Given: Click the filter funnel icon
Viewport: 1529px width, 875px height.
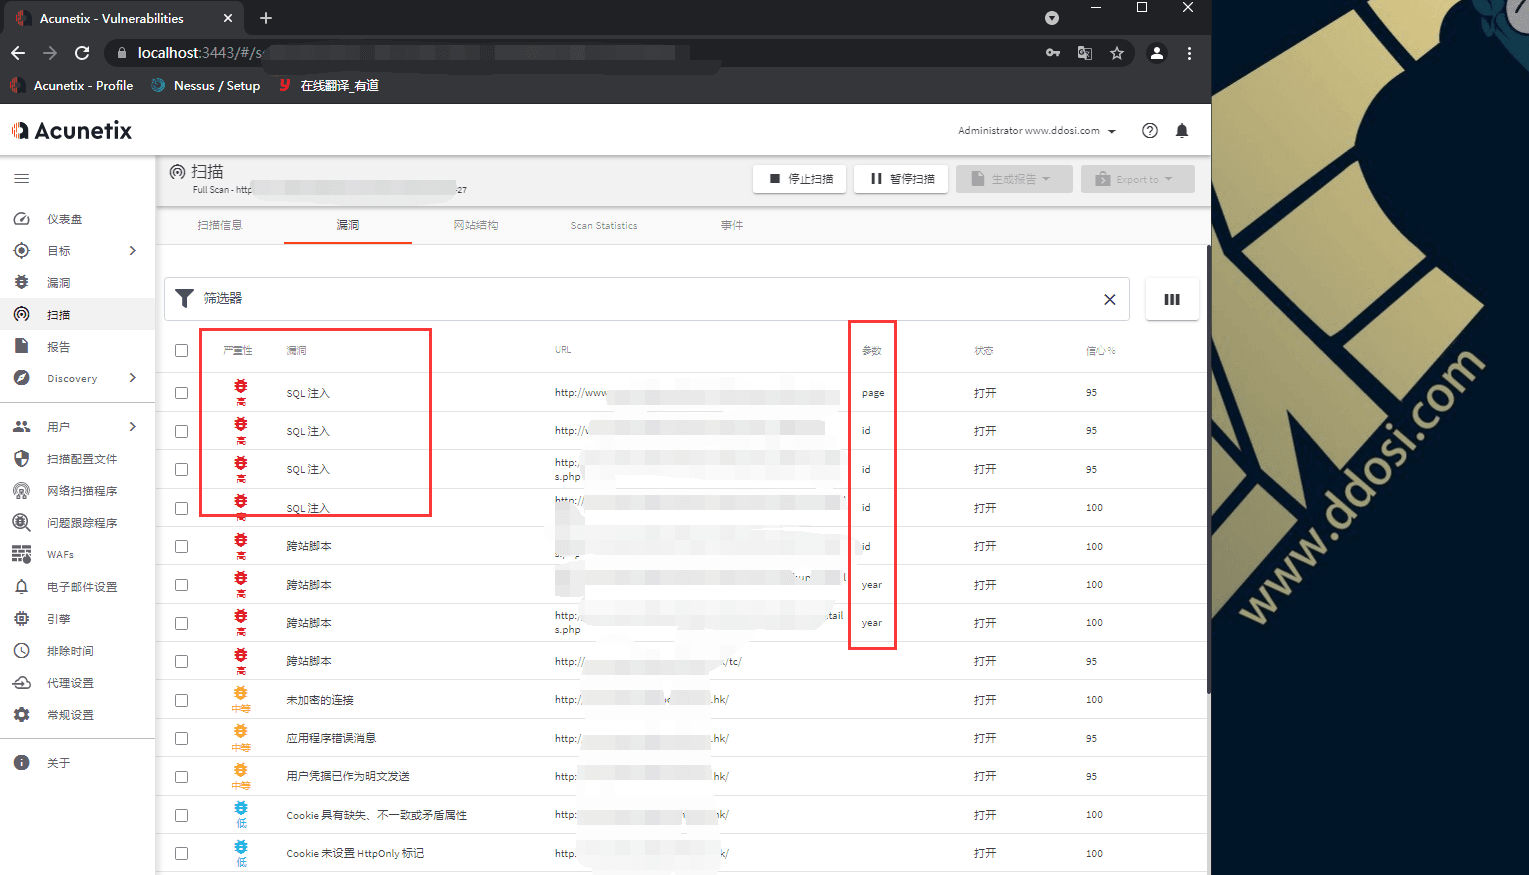Looking at the screenshot, I should (184, 298).
